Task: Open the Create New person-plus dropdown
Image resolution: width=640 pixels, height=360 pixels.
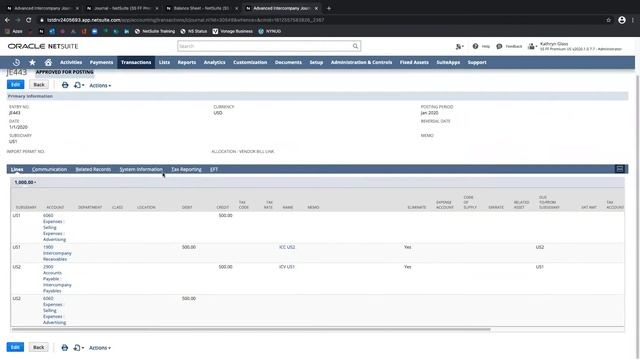Action: coord(460,47)
